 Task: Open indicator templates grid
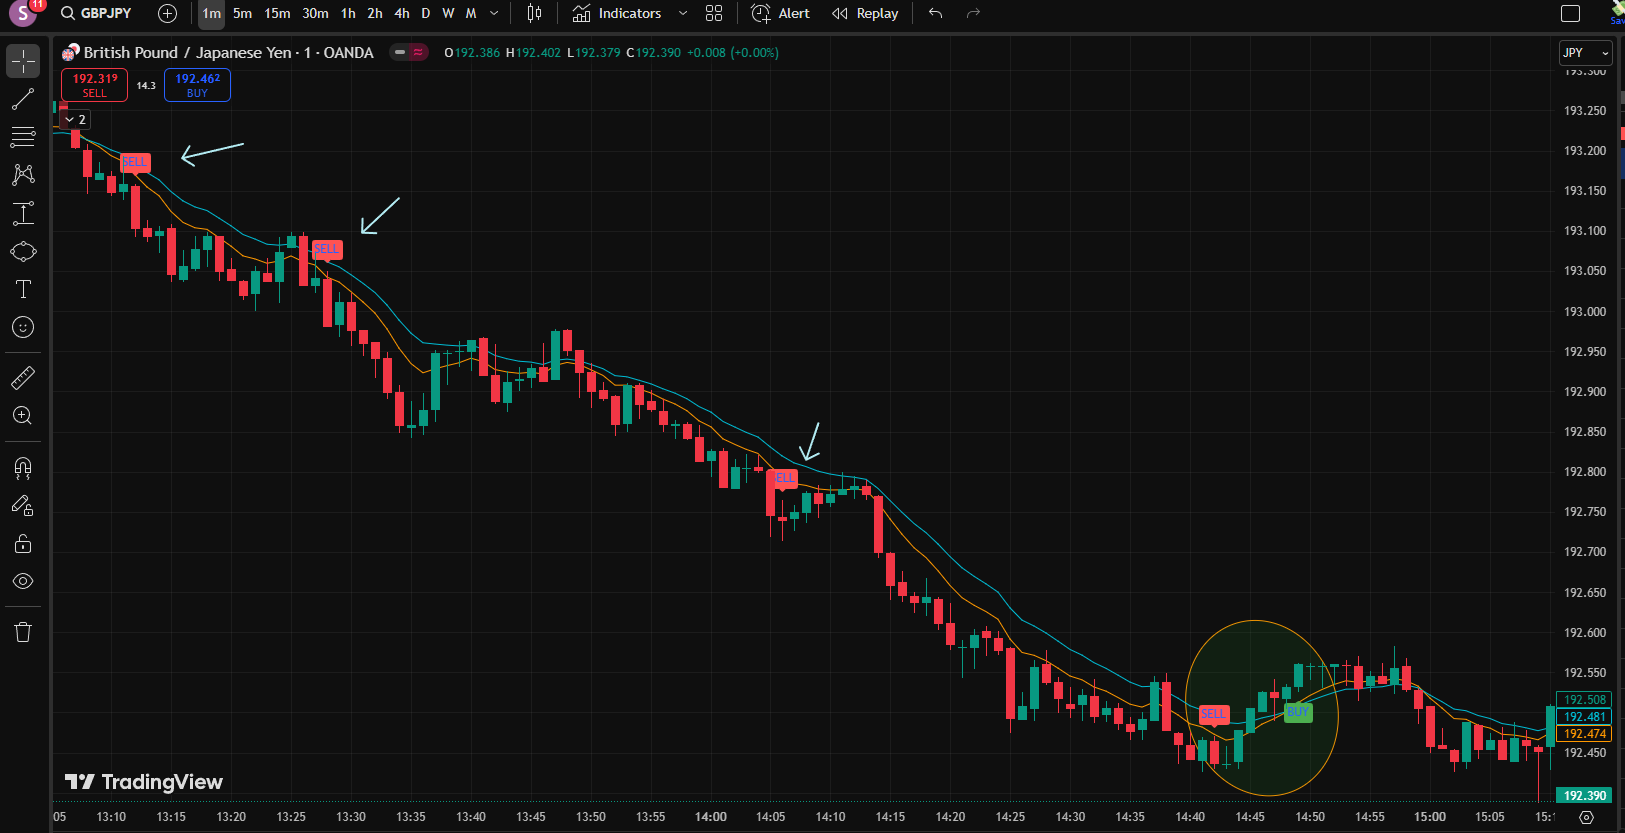[x=714, y=13]
